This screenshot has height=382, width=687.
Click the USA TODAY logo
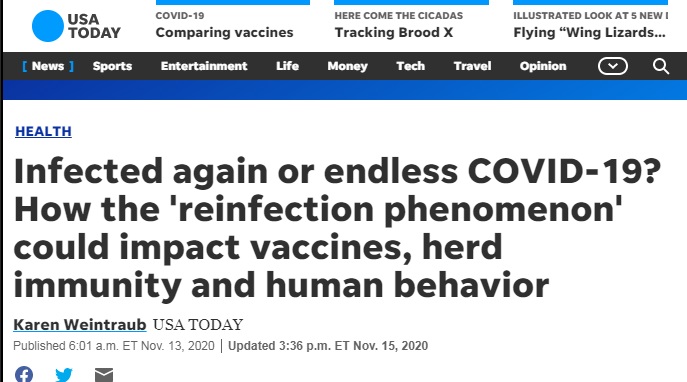point(76,26)
